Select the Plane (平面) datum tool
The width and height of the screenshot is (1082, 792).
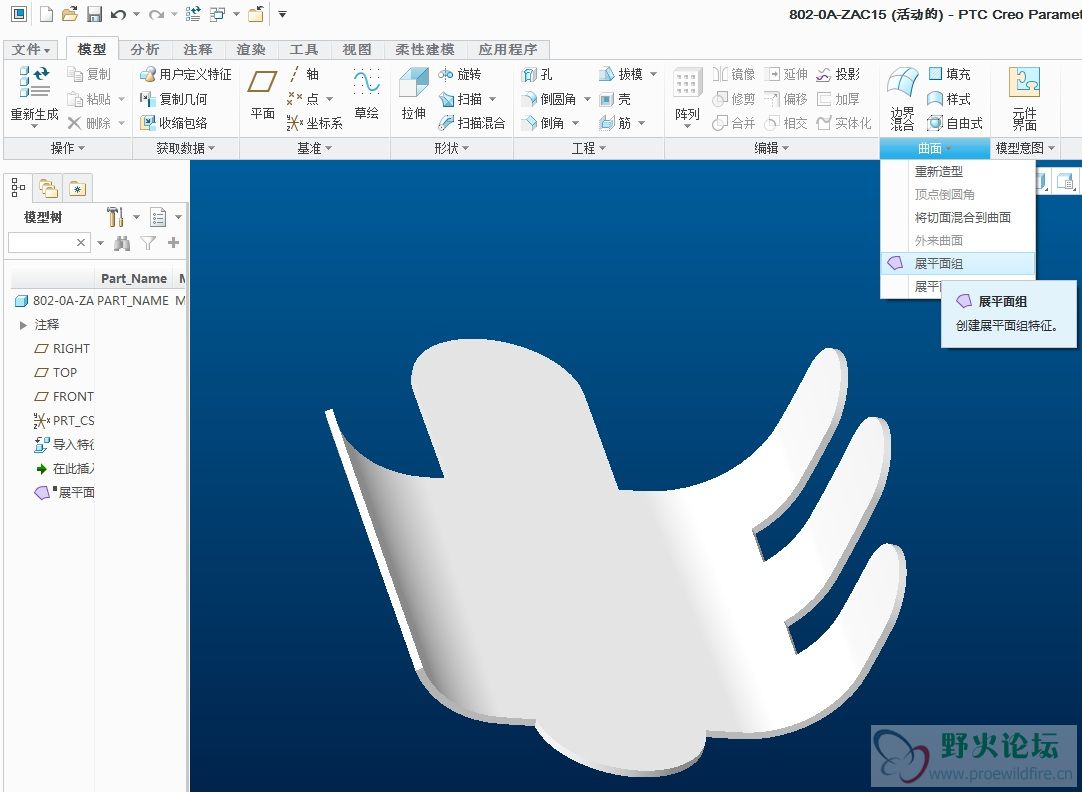point(262,94)
